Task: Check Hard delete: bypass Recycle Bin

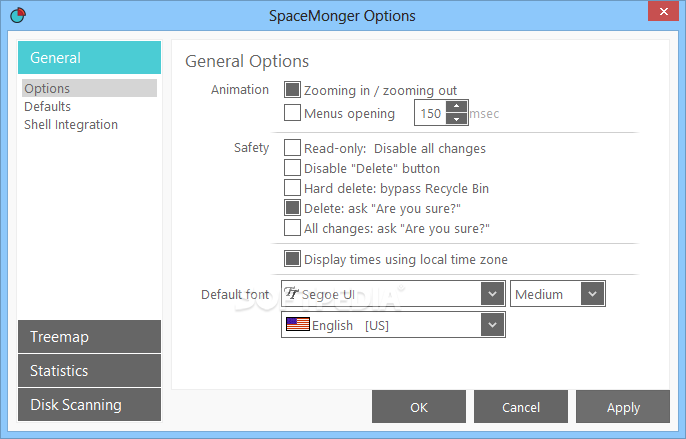Action: coord(292,188)
